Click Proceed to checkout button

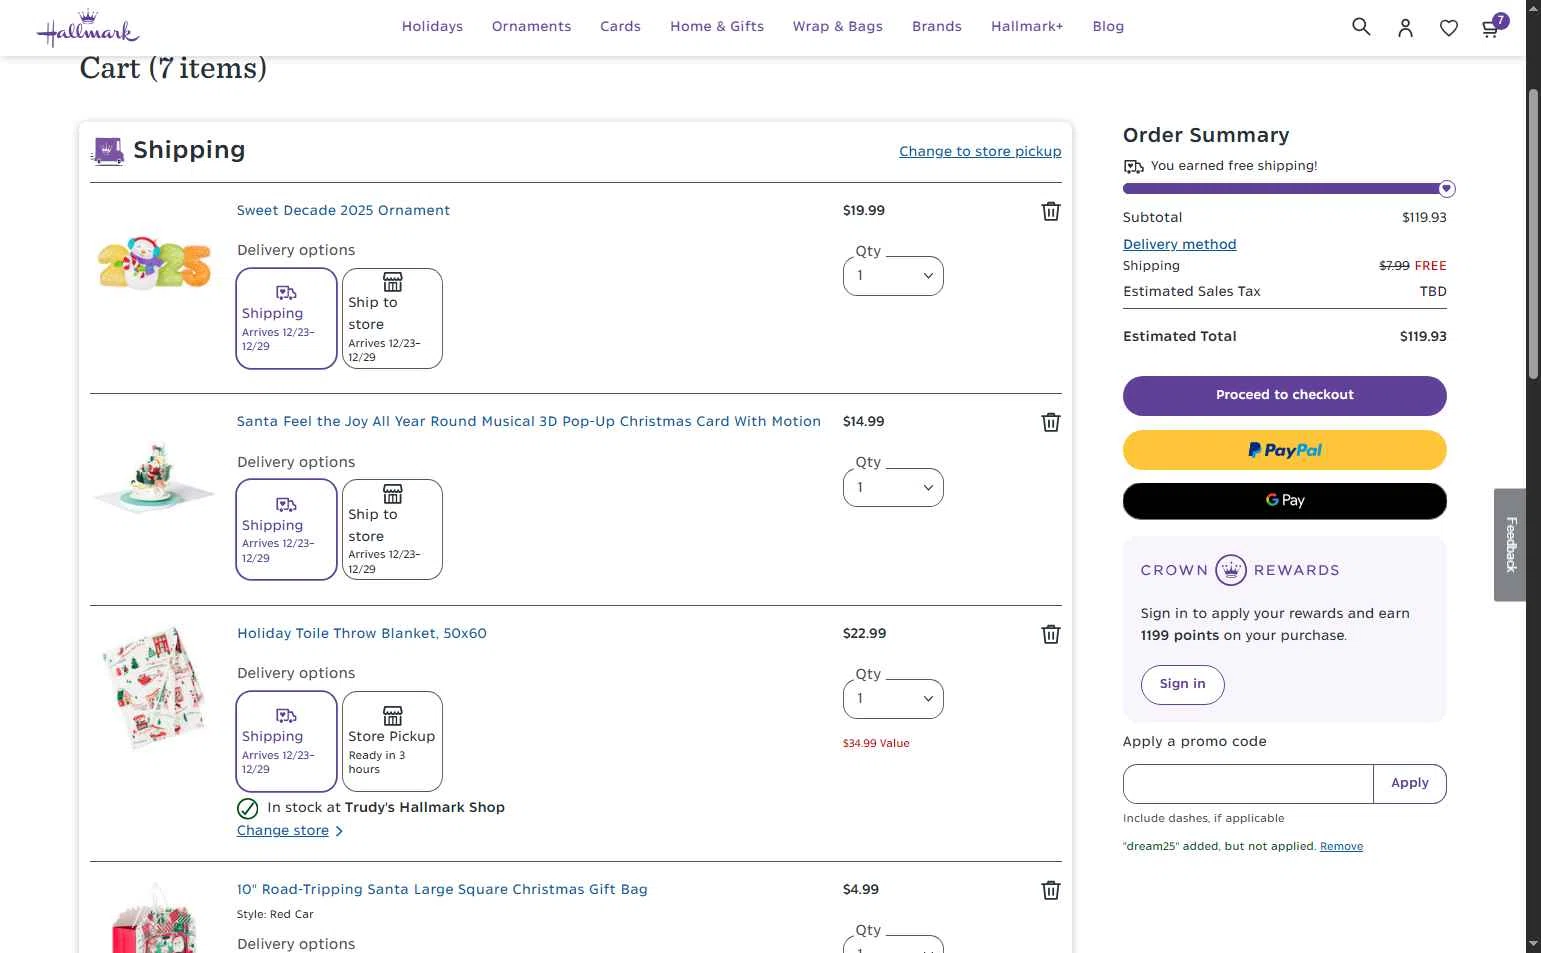tap(1284, 395)
